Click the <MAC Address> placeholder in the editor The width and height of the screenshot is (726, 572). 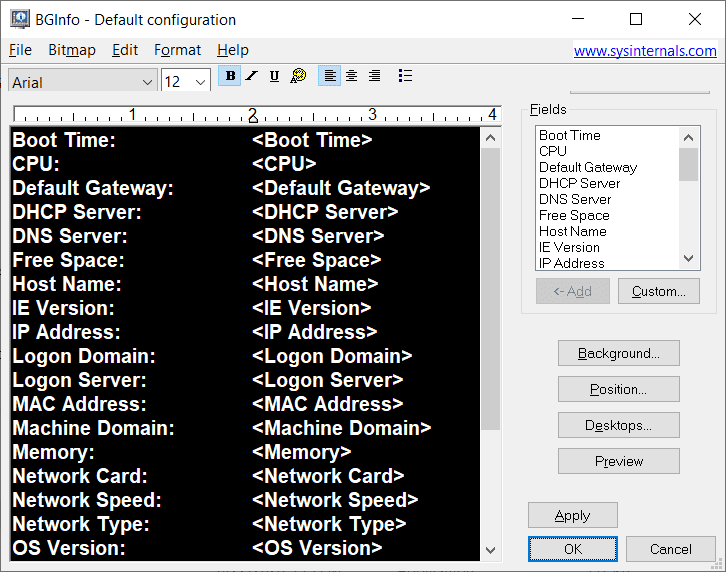pos(327,404)
